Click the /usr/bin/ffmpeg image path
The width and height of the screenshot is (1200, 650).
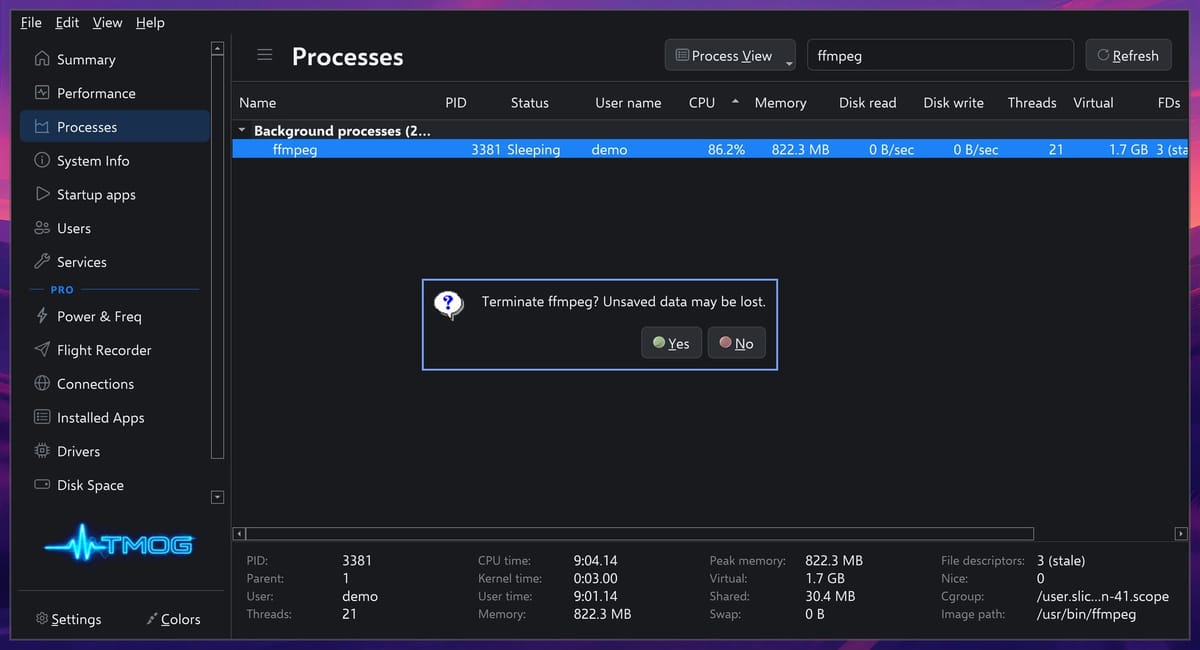click(x=1087, y=614)
